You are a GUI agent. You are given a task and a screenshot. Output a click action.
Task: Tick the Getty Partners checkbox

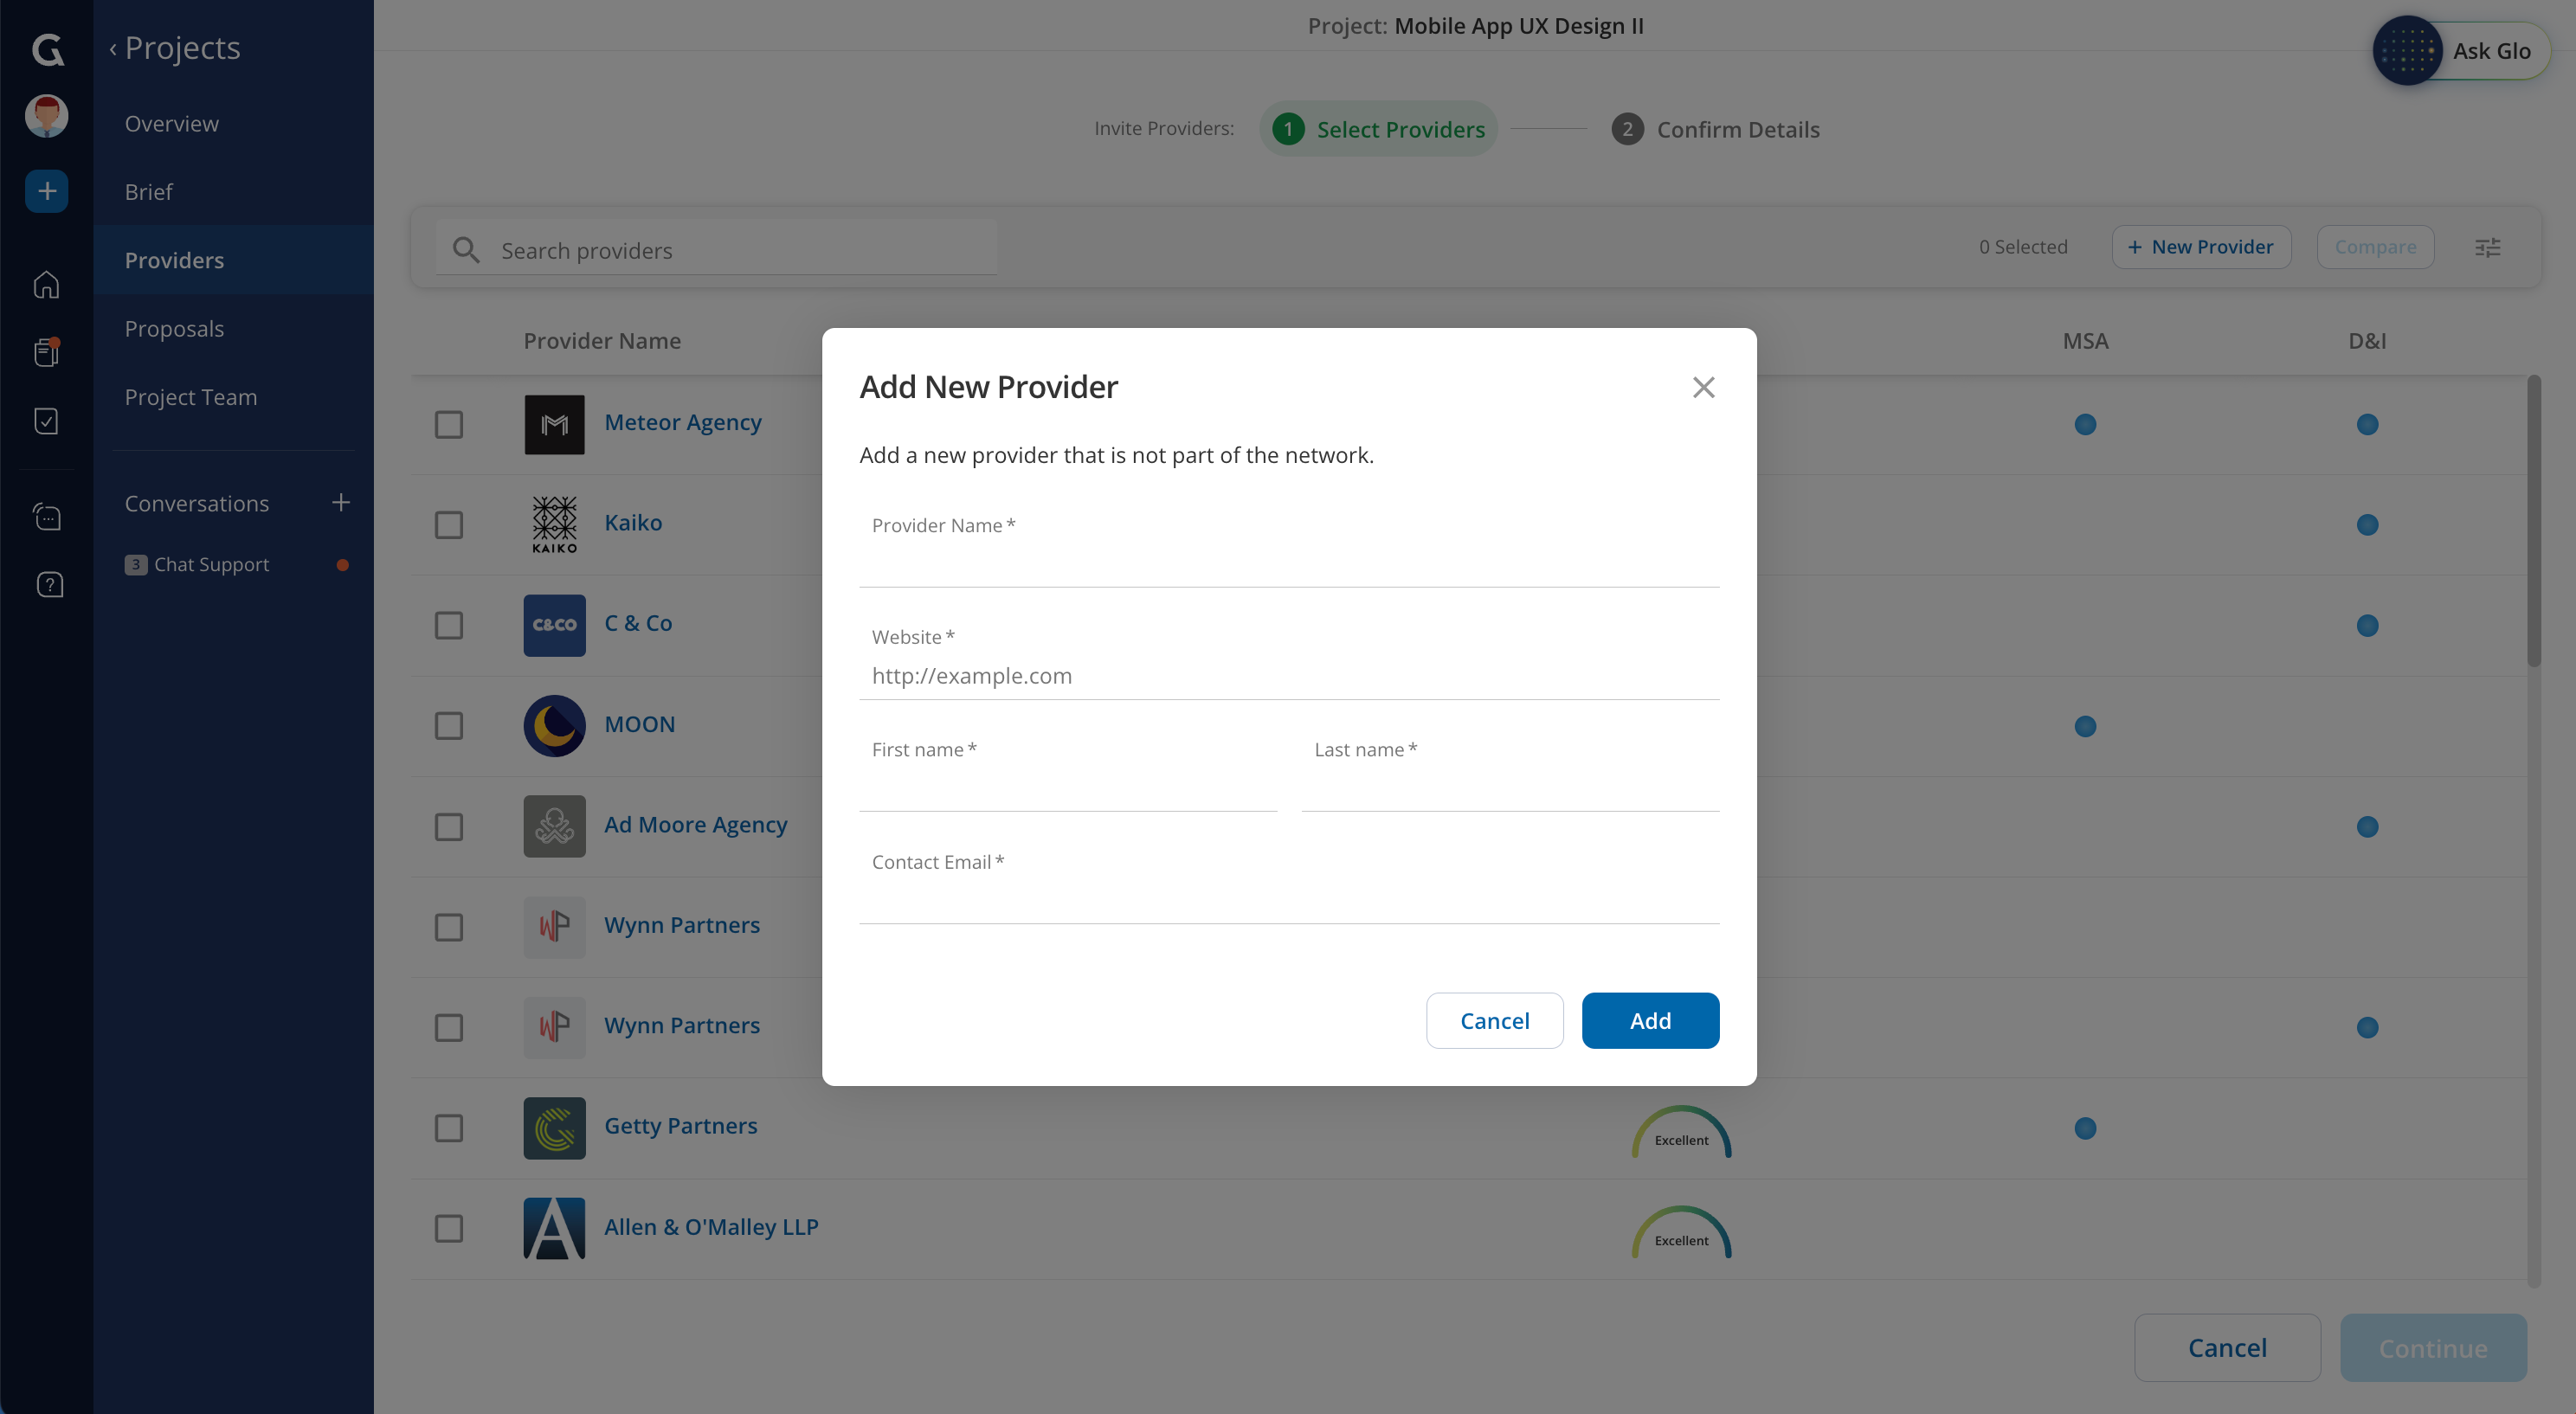tap(449, 1128)
